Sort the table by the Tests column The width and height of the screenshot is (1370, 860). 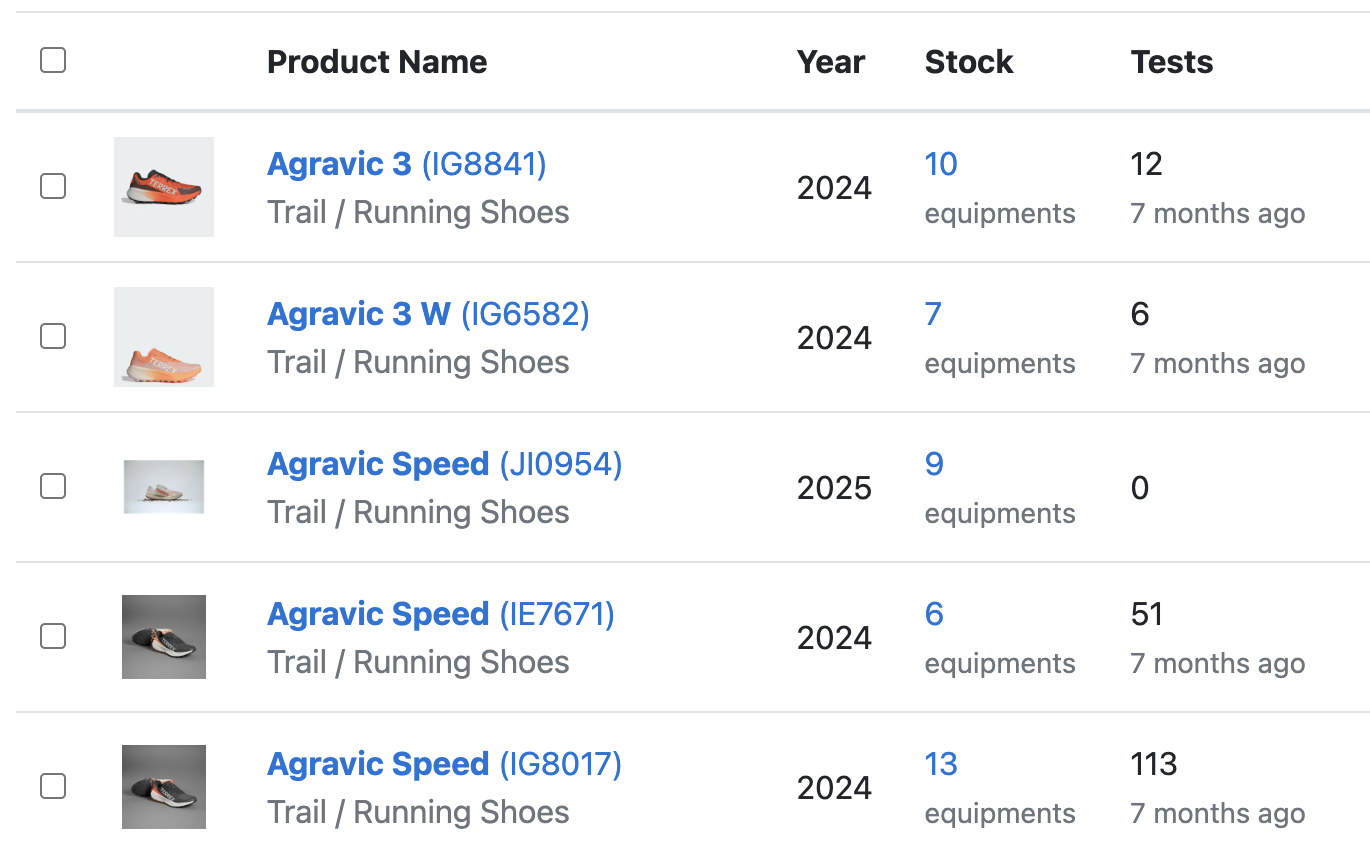pos(1171,61)
